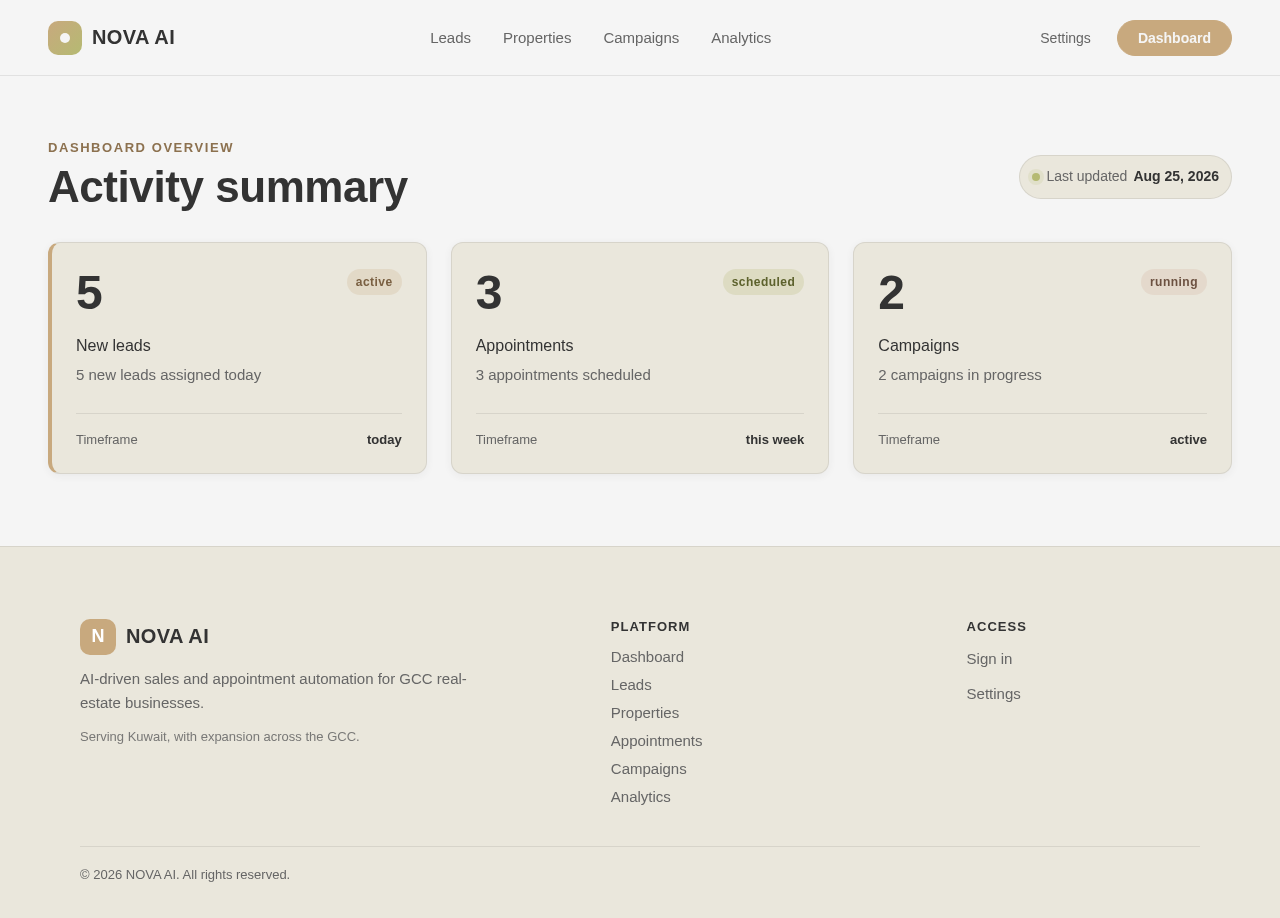Click the 'this week' timeframe value

click(775, 440)
